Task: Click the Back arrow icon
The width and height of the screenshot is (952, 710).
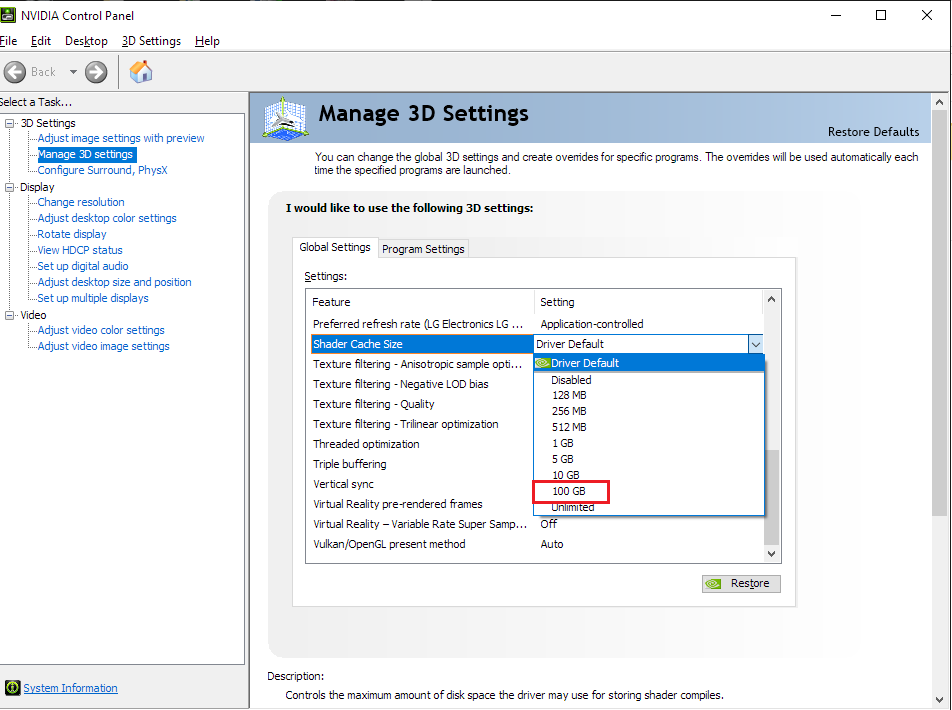Action: pyautogui.click(x=15, y=72)
